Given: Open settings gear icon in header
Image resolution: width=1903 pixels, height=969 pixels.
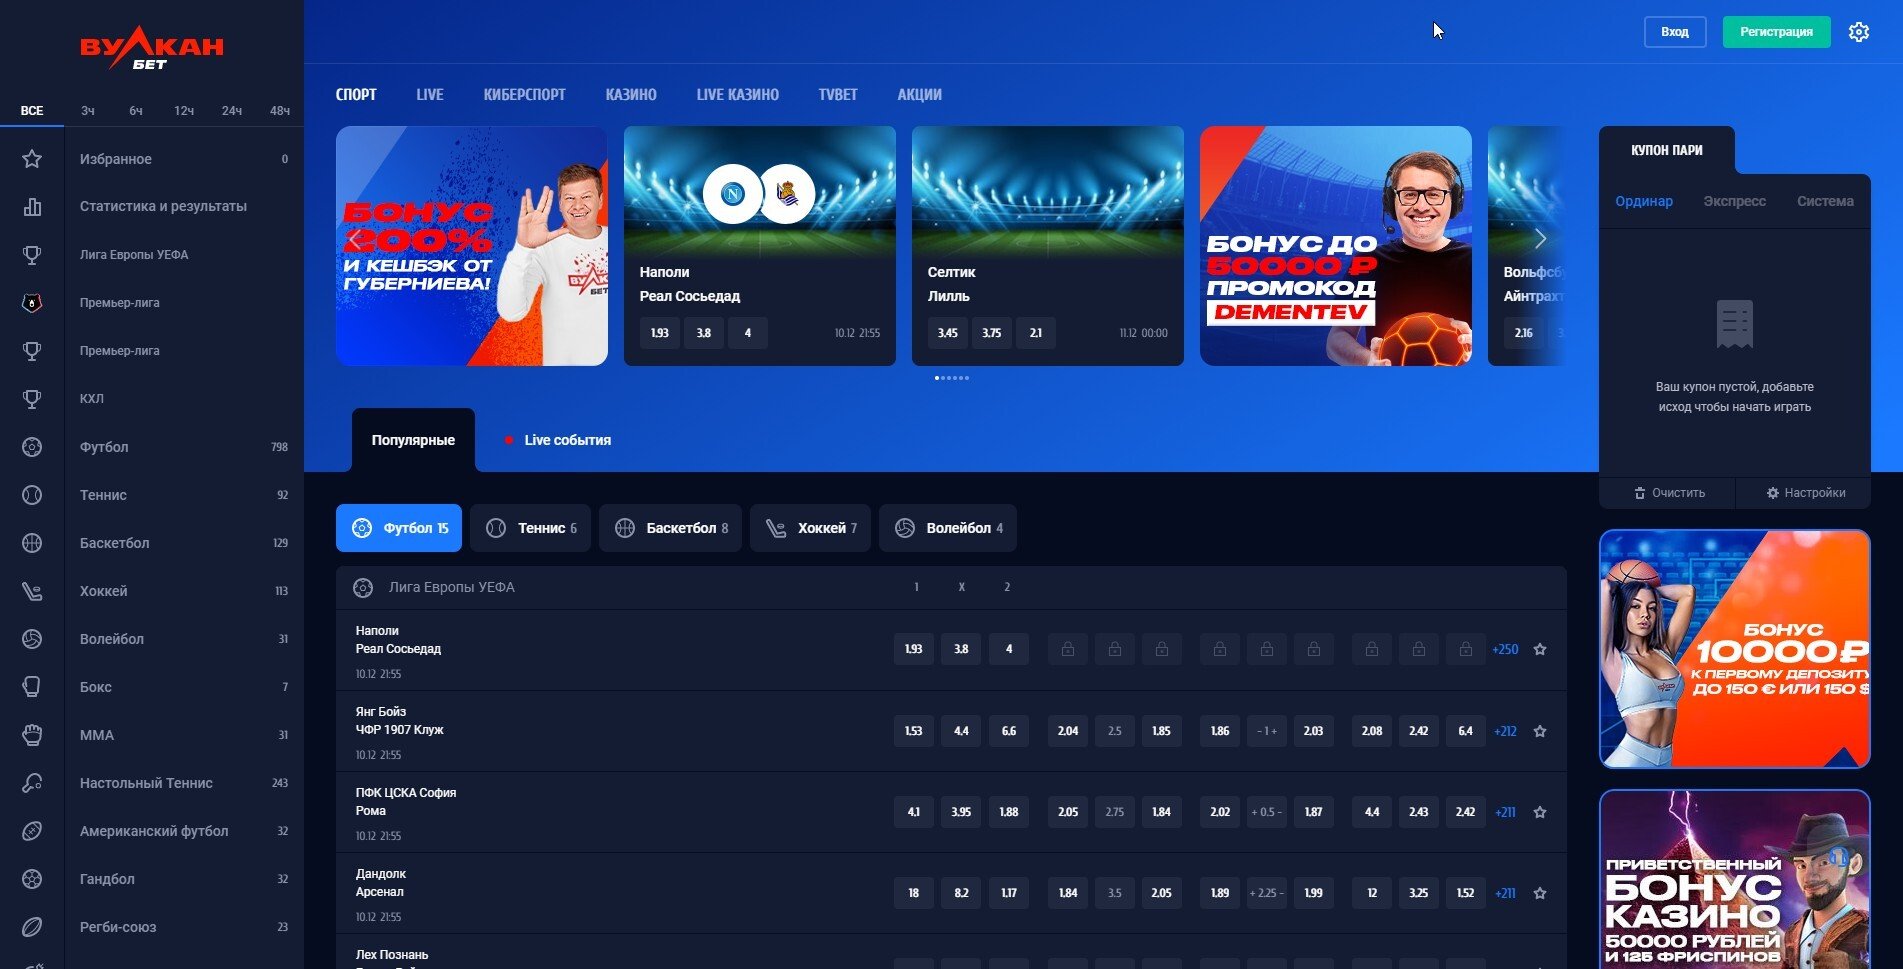Looking at the screenshot, I should click(x=1858, y=32).
